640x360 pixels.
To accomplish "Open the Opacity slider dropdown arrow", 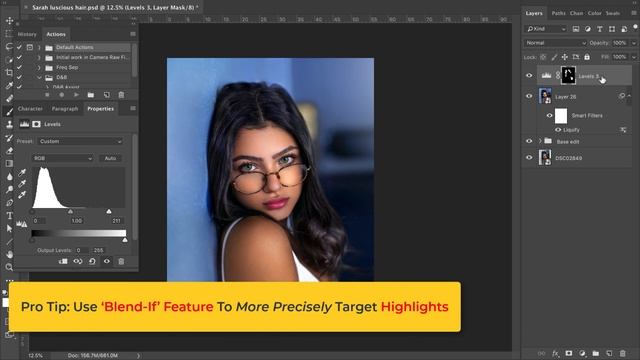I will pyautogui.click(x=634, y=43).
